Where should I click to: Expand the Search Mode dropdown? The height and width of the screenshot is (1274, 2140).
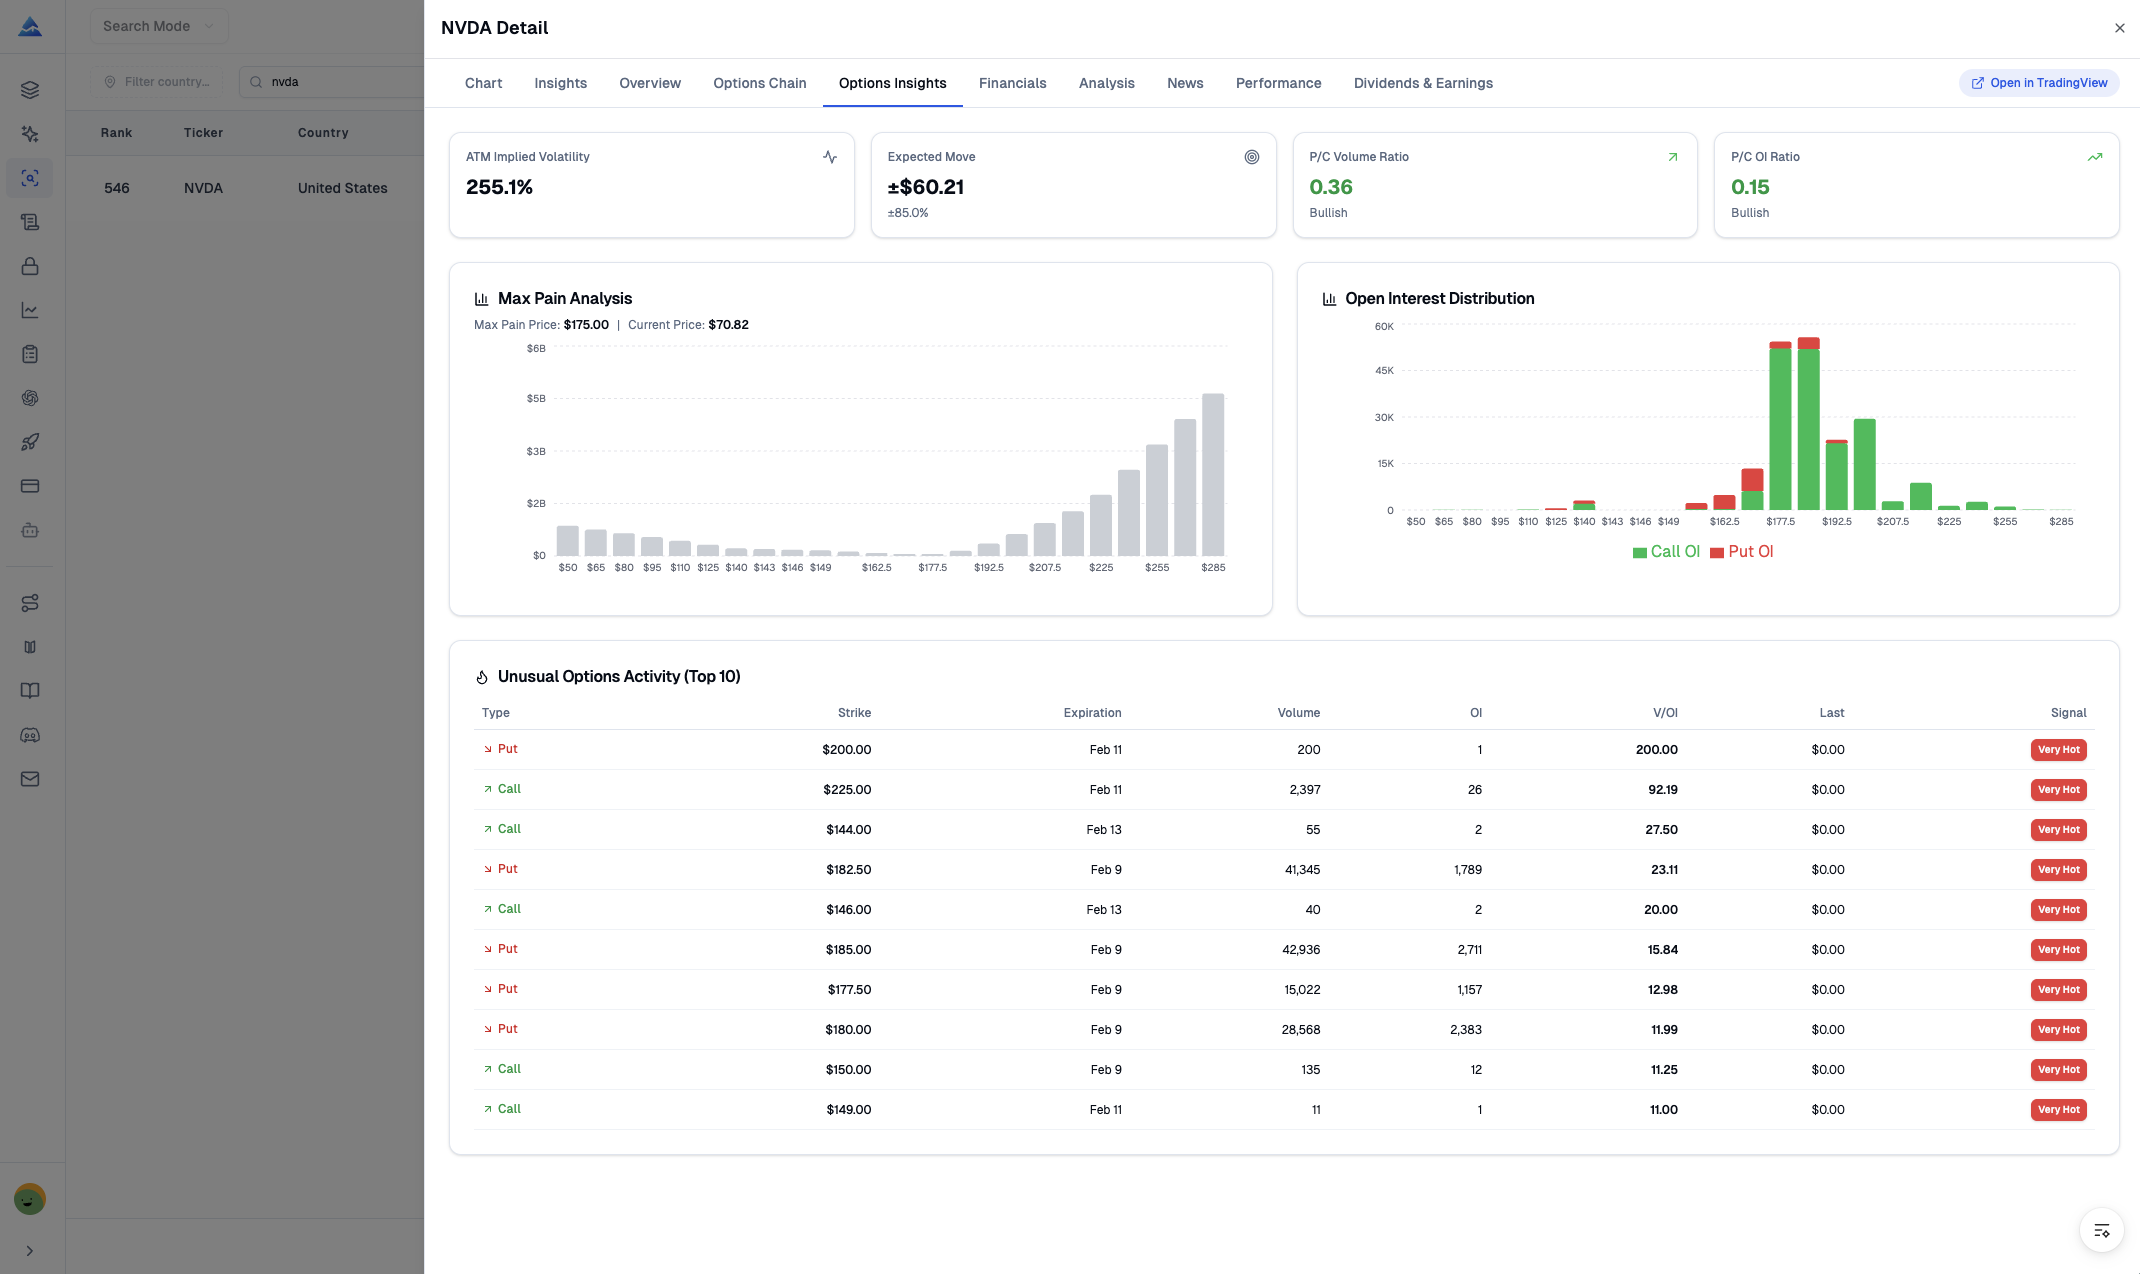click(x=158, y=26)
